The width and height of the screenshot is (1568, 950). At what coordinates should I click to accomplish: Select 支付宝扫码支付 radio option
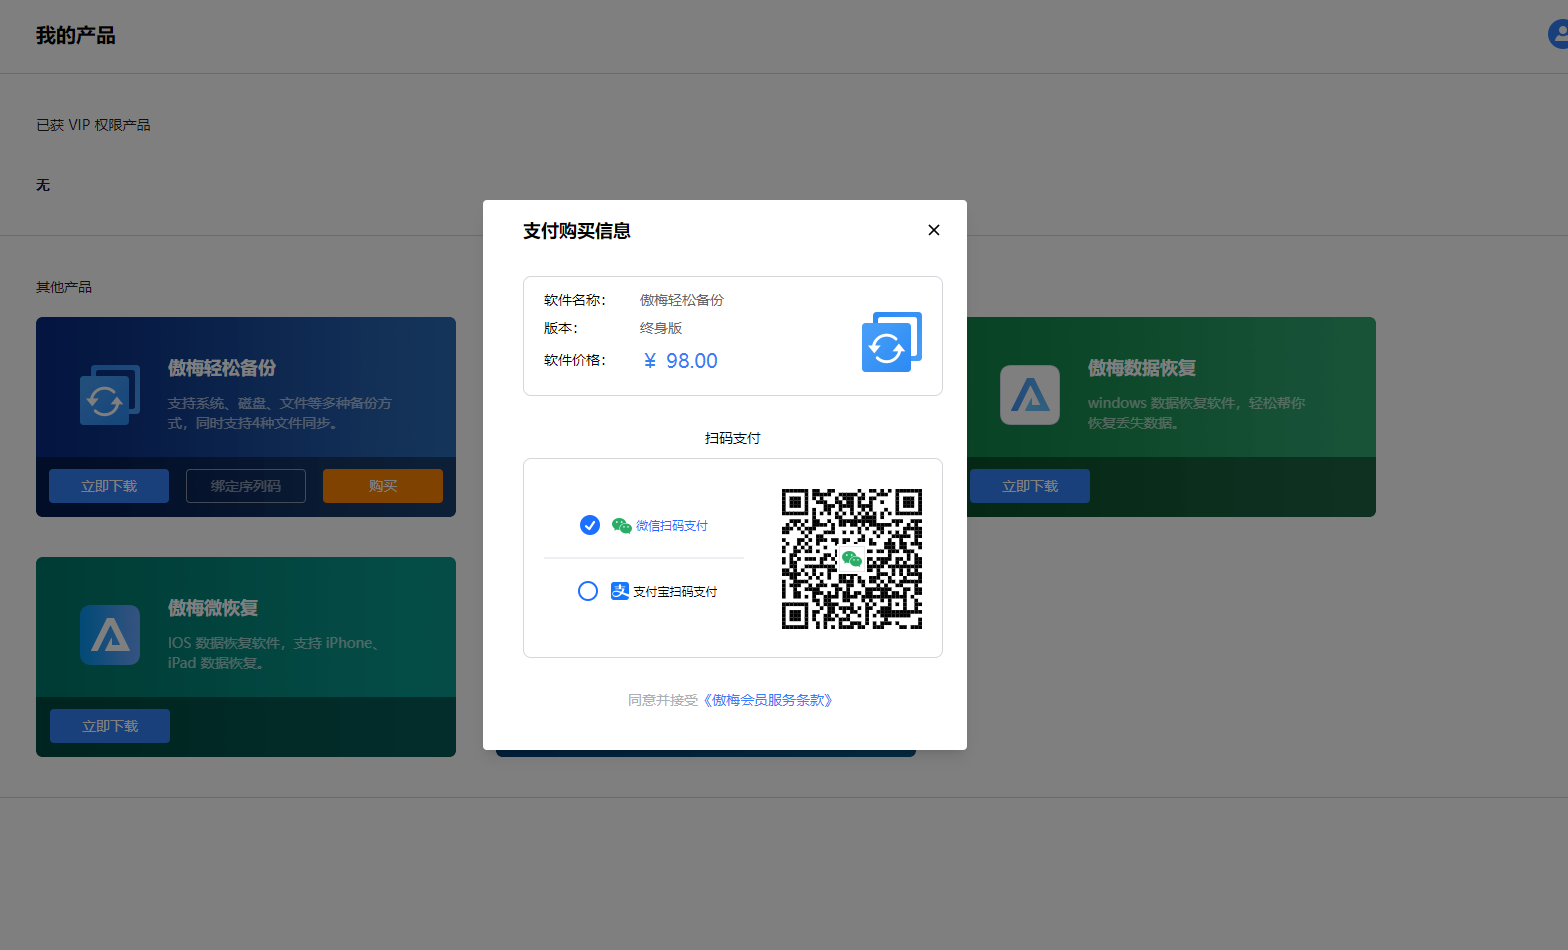(588, 591)
